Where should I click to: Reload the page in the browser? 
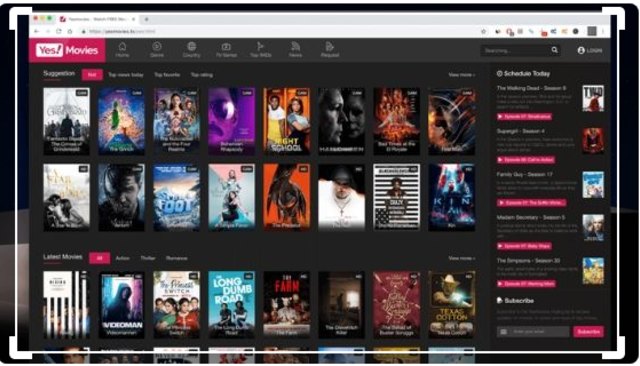point(59,31)
